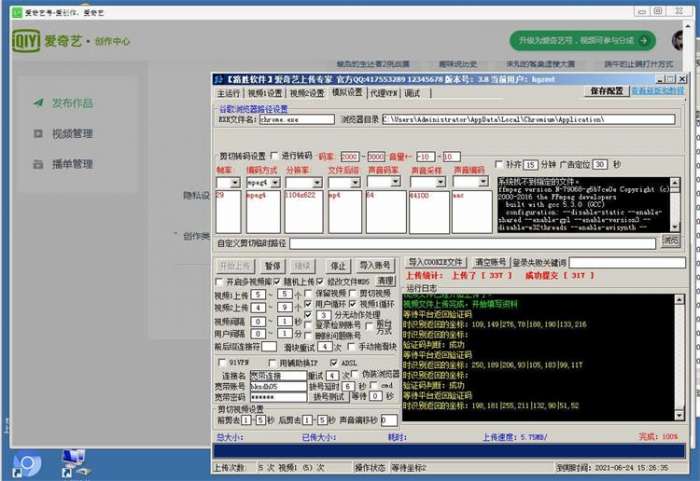Open the user avatar in iQIYI page
The width and height of the screenshot is (700, 481).
pyautogui.click(x=678, y=41)
